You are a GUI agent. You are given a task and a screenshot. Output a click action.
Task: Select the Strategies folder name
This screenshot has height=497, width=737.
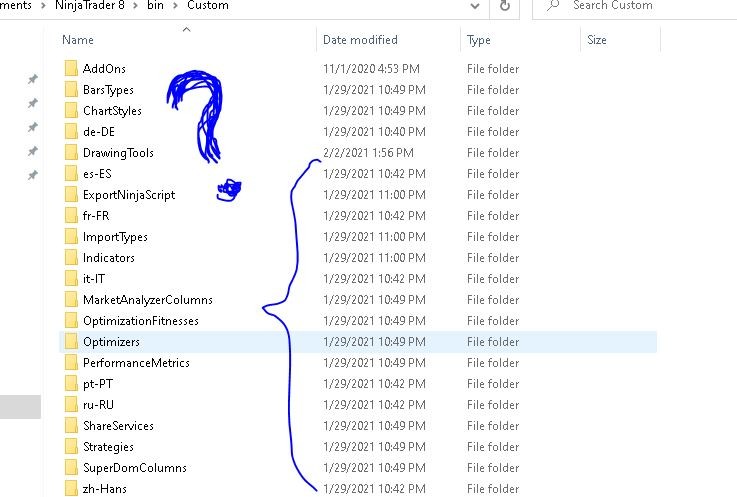[108, 447]
